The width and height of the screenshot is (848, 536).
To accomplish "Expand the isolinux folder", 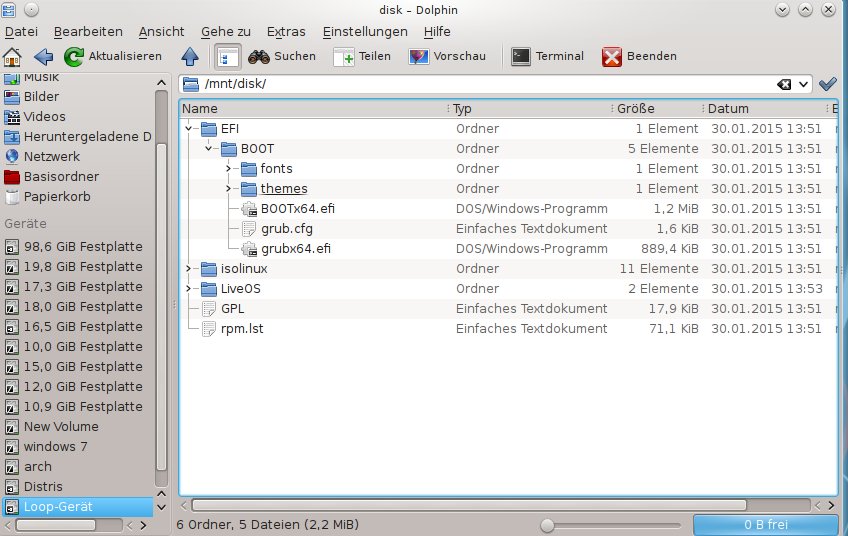I will (189, 269).
